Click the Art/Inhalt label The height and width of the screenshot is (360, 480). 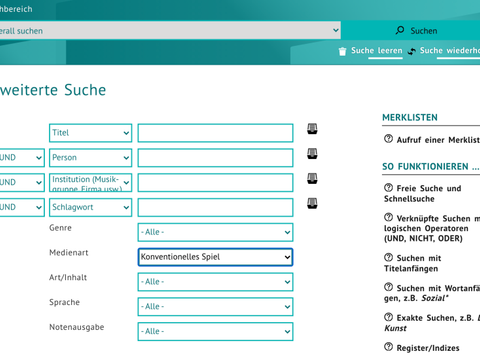[68, 277]
